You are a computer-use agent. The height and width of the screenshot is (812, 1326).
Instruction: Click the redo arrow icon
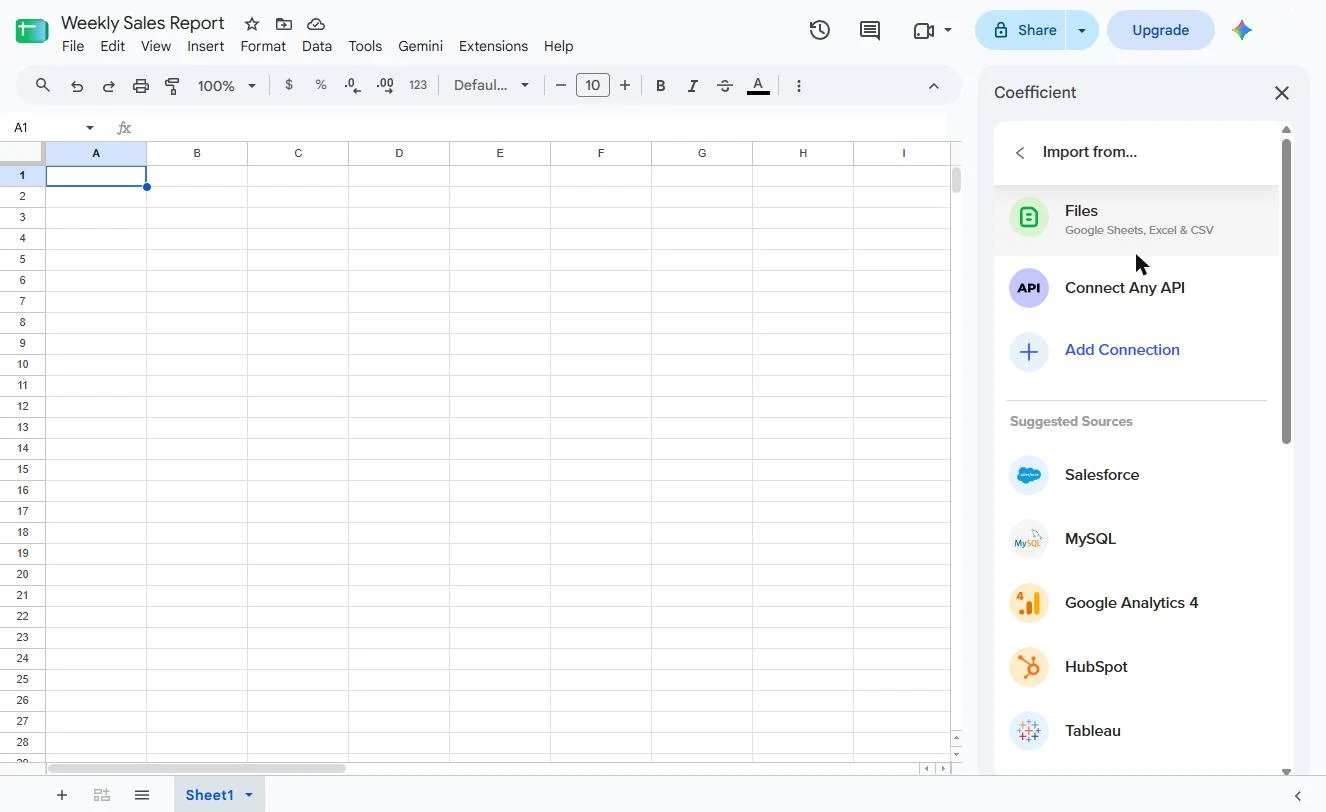(x=109, y=86)
